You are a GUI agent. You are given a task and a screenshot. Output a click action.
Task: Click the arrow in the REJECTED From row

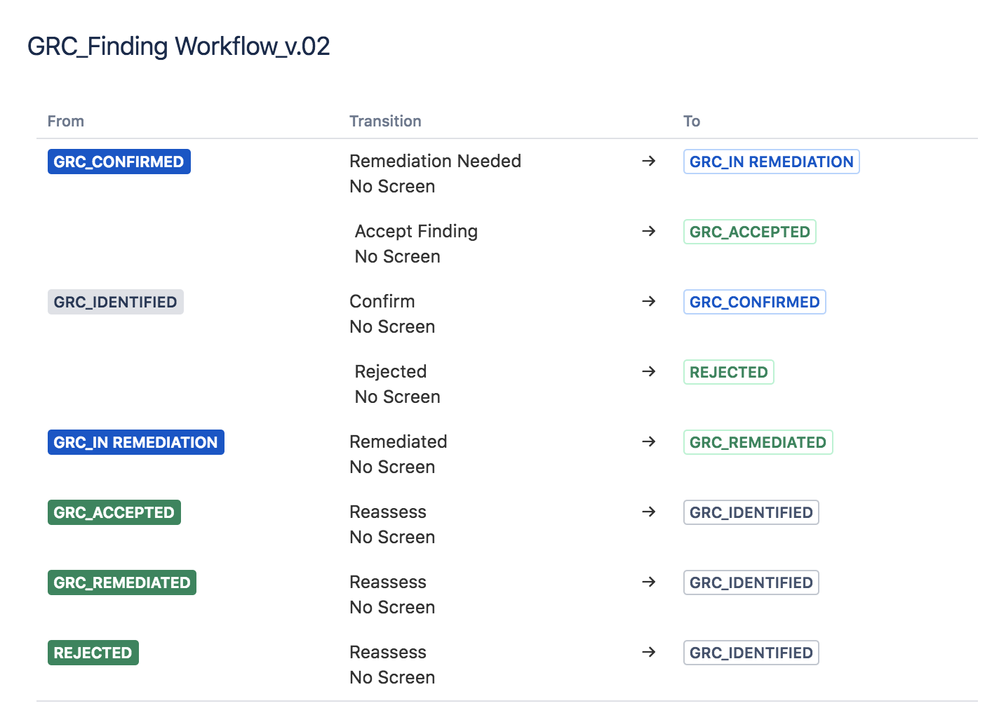pyautogui.click(x=649, y=652)
